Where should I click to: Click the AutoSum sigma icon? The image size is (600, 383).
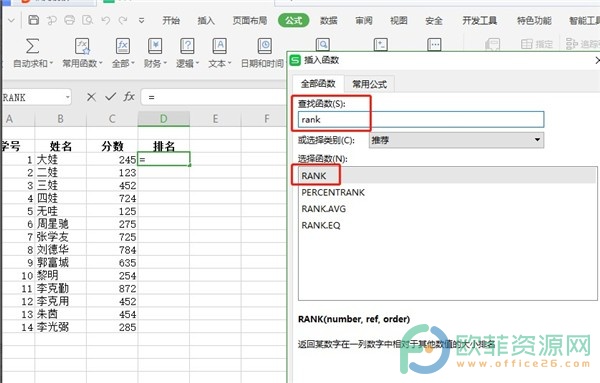[33, 46]
